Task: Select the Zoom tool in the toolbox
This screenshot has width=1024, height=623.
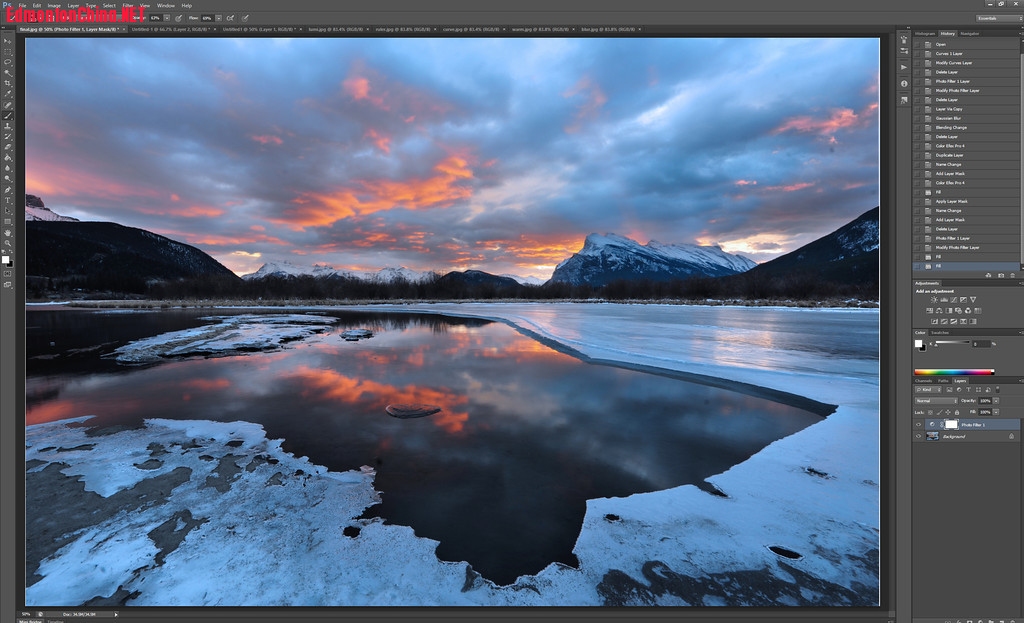Action: [8, 243]
